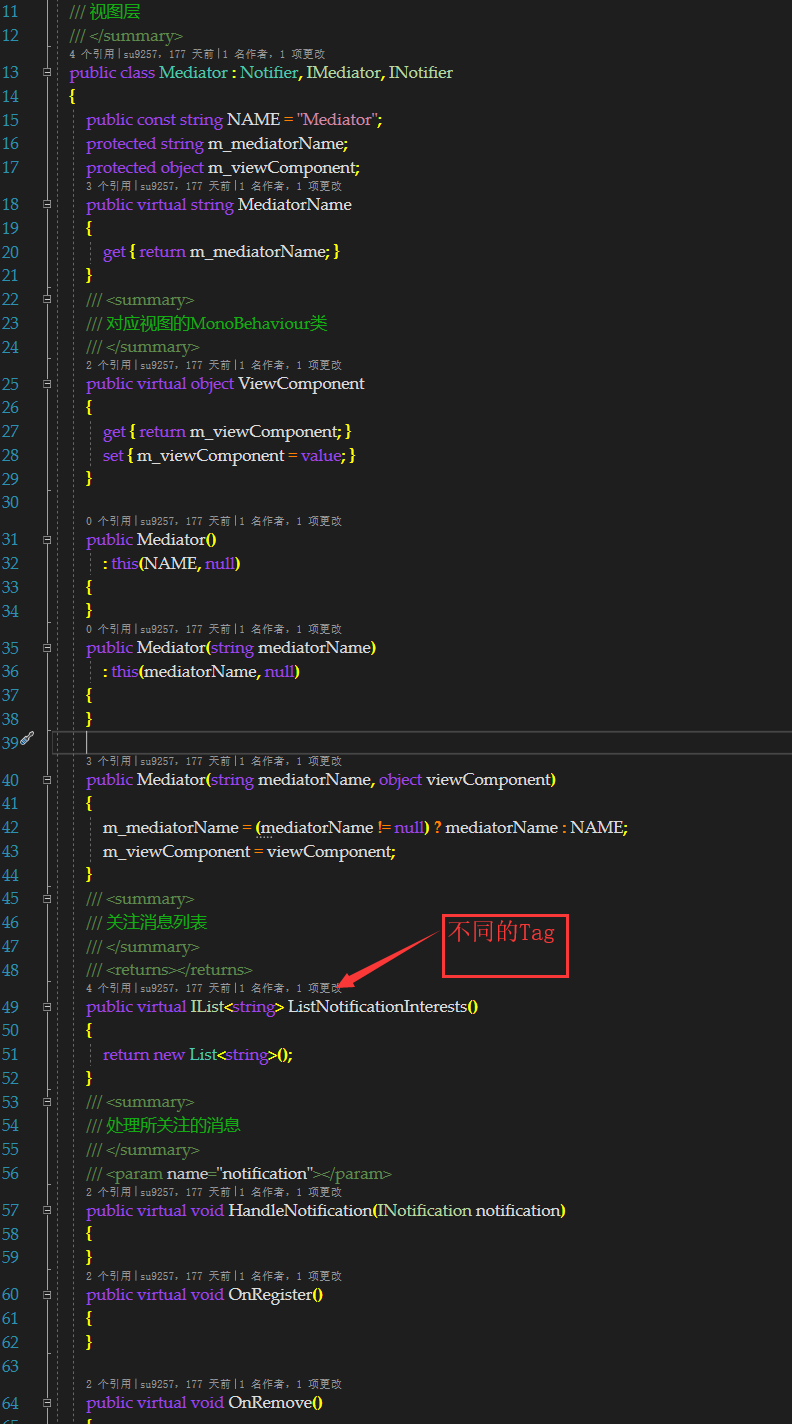Image resolution: width=792 pixels, height=1424 pixels.
Task: Click IMediator interface name on line 13
Action: click(x=343, y=73)
